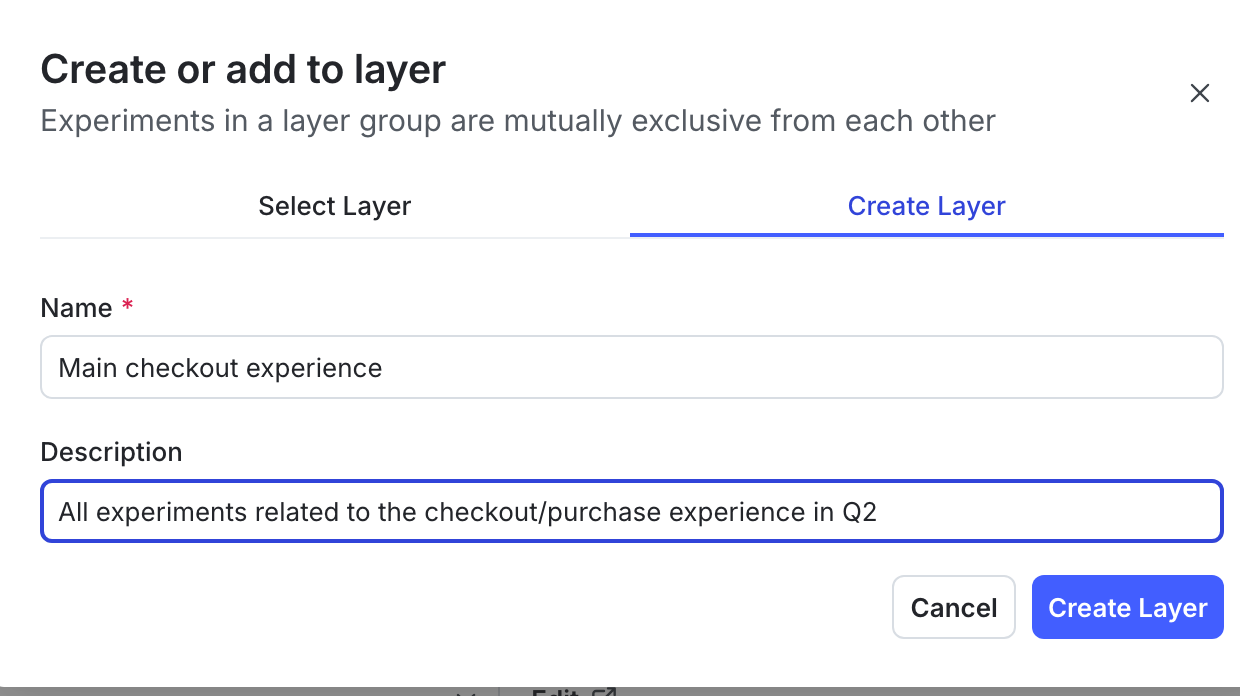Click the Name field label
The width and height of the screenshot is (1240, 696).
pos(77,308)
